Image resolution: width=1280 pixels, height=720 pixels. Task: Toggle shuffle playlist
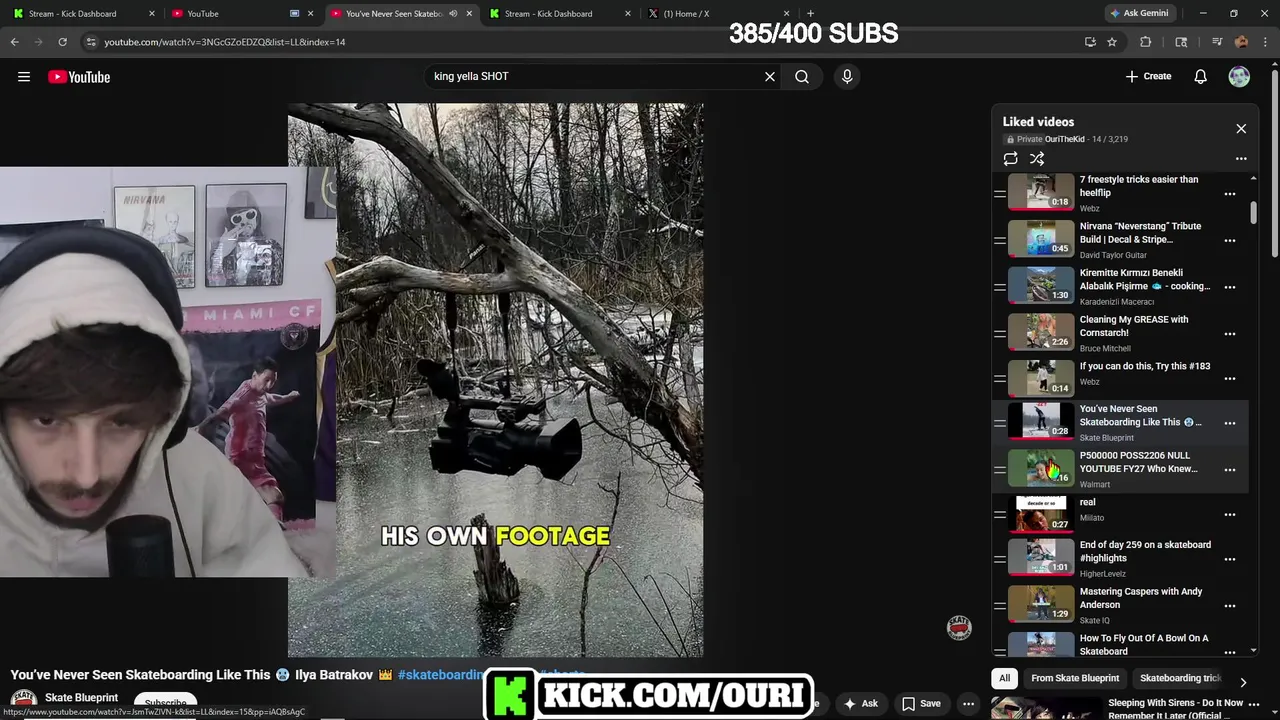pos(1037,159)
